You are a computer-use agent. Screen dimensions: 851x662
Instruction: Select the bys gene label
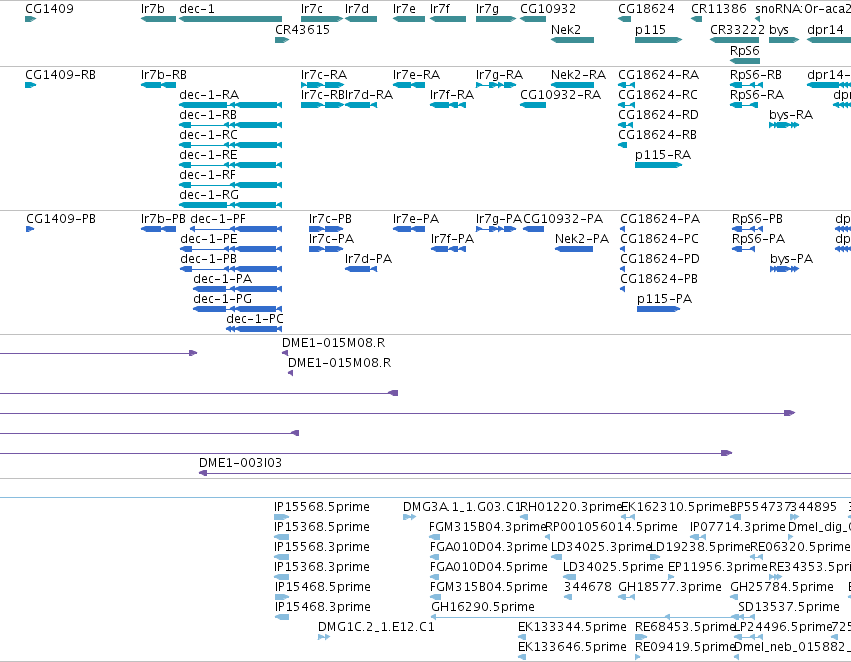click(x=779, y=29)
